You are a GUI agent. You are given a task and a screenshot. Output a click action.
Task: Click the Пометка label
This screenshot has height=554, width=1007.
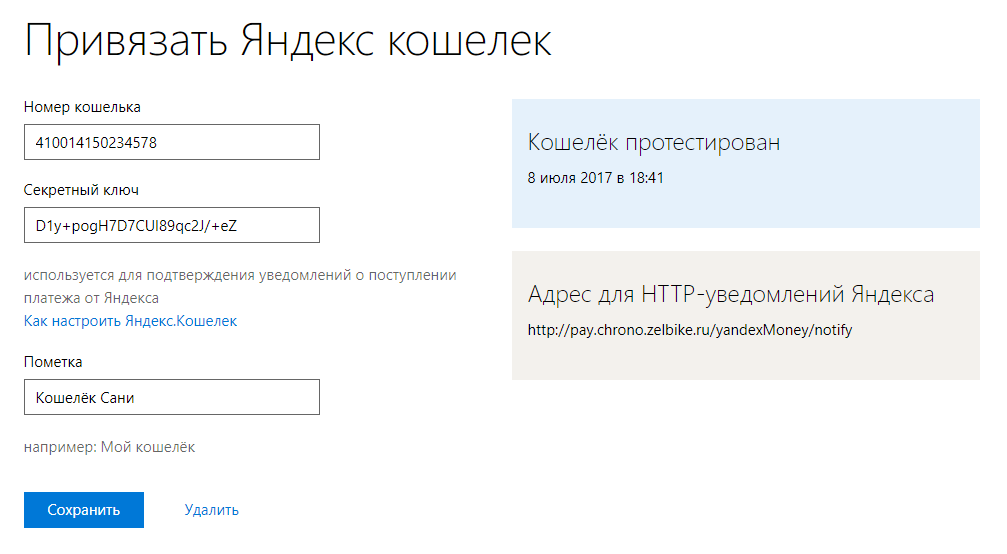click(53, 362)
